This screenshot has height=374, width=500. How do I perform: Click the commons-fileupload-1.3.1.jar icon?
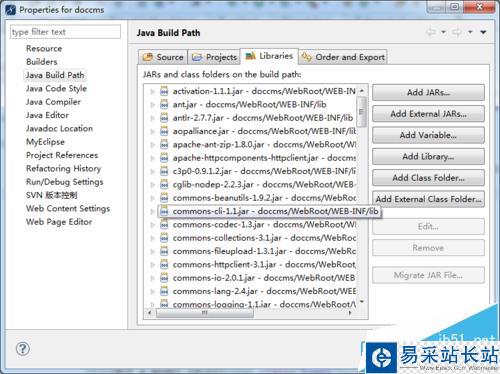(164, 251)
